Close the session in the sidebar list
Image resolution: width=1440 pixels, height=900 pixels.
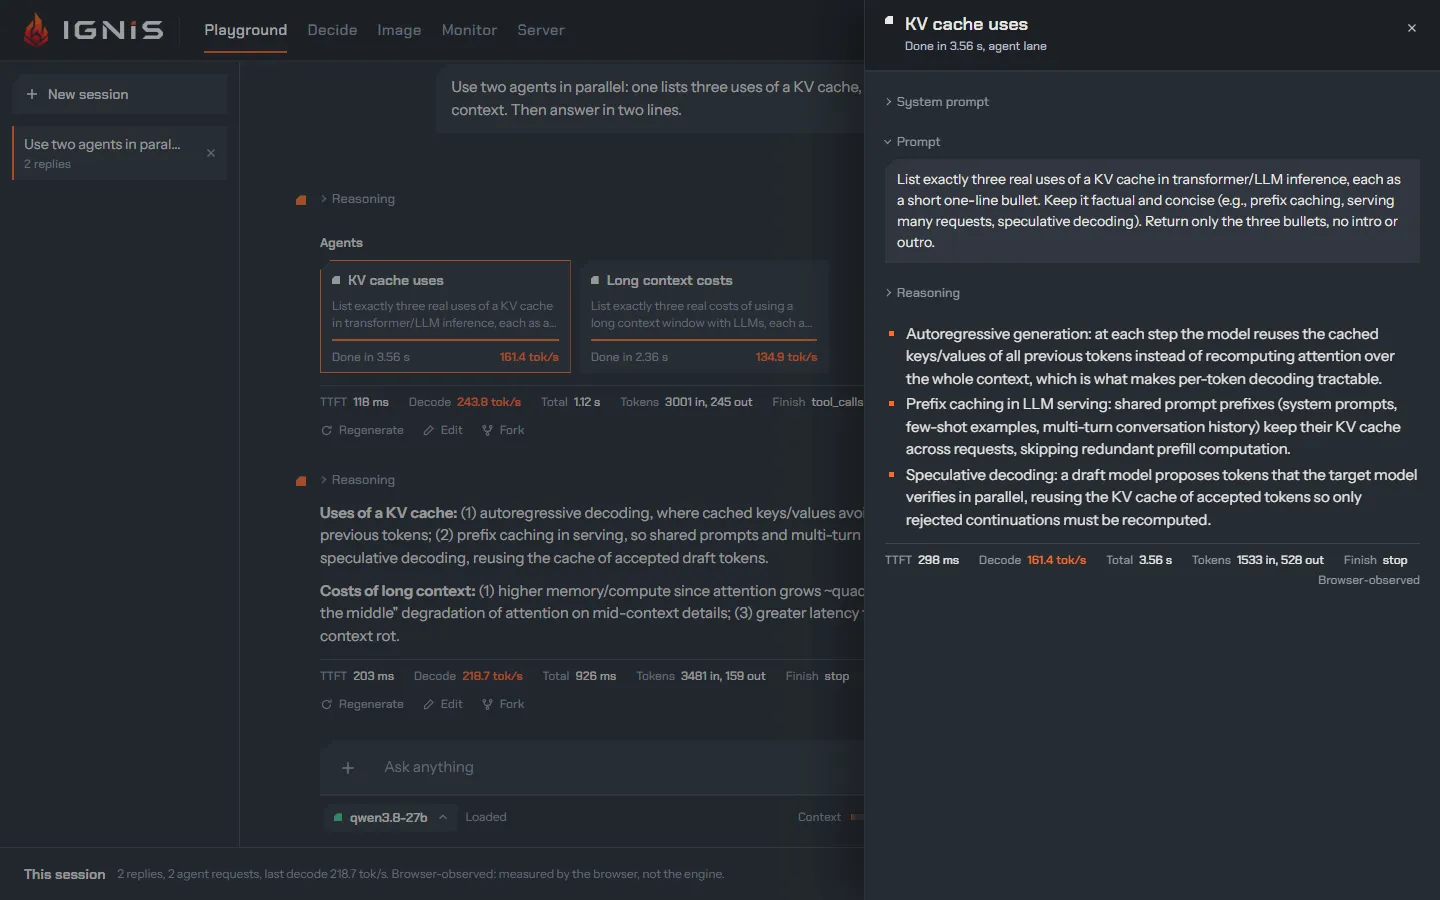coord(211,153)
